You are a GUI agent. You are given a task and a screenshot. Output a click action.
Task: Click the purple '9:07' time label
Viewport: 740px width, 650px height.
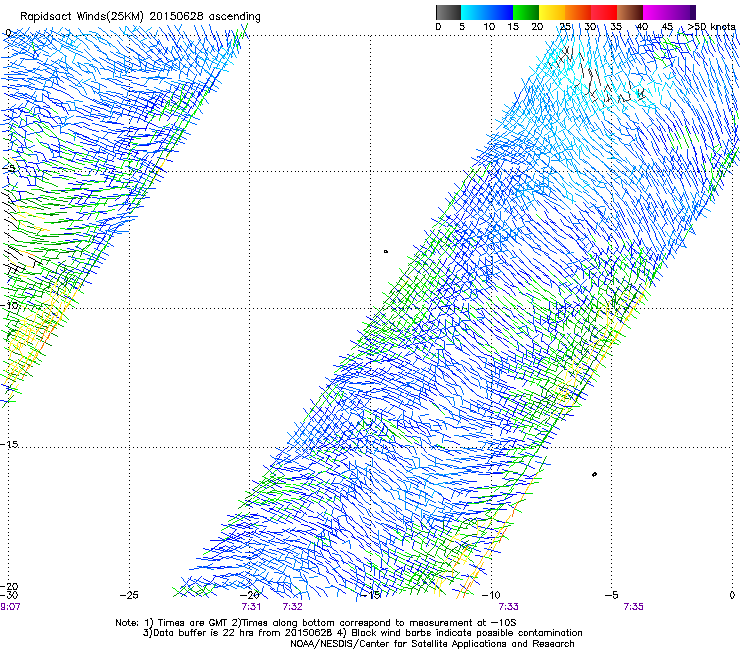tap(10, 607)
